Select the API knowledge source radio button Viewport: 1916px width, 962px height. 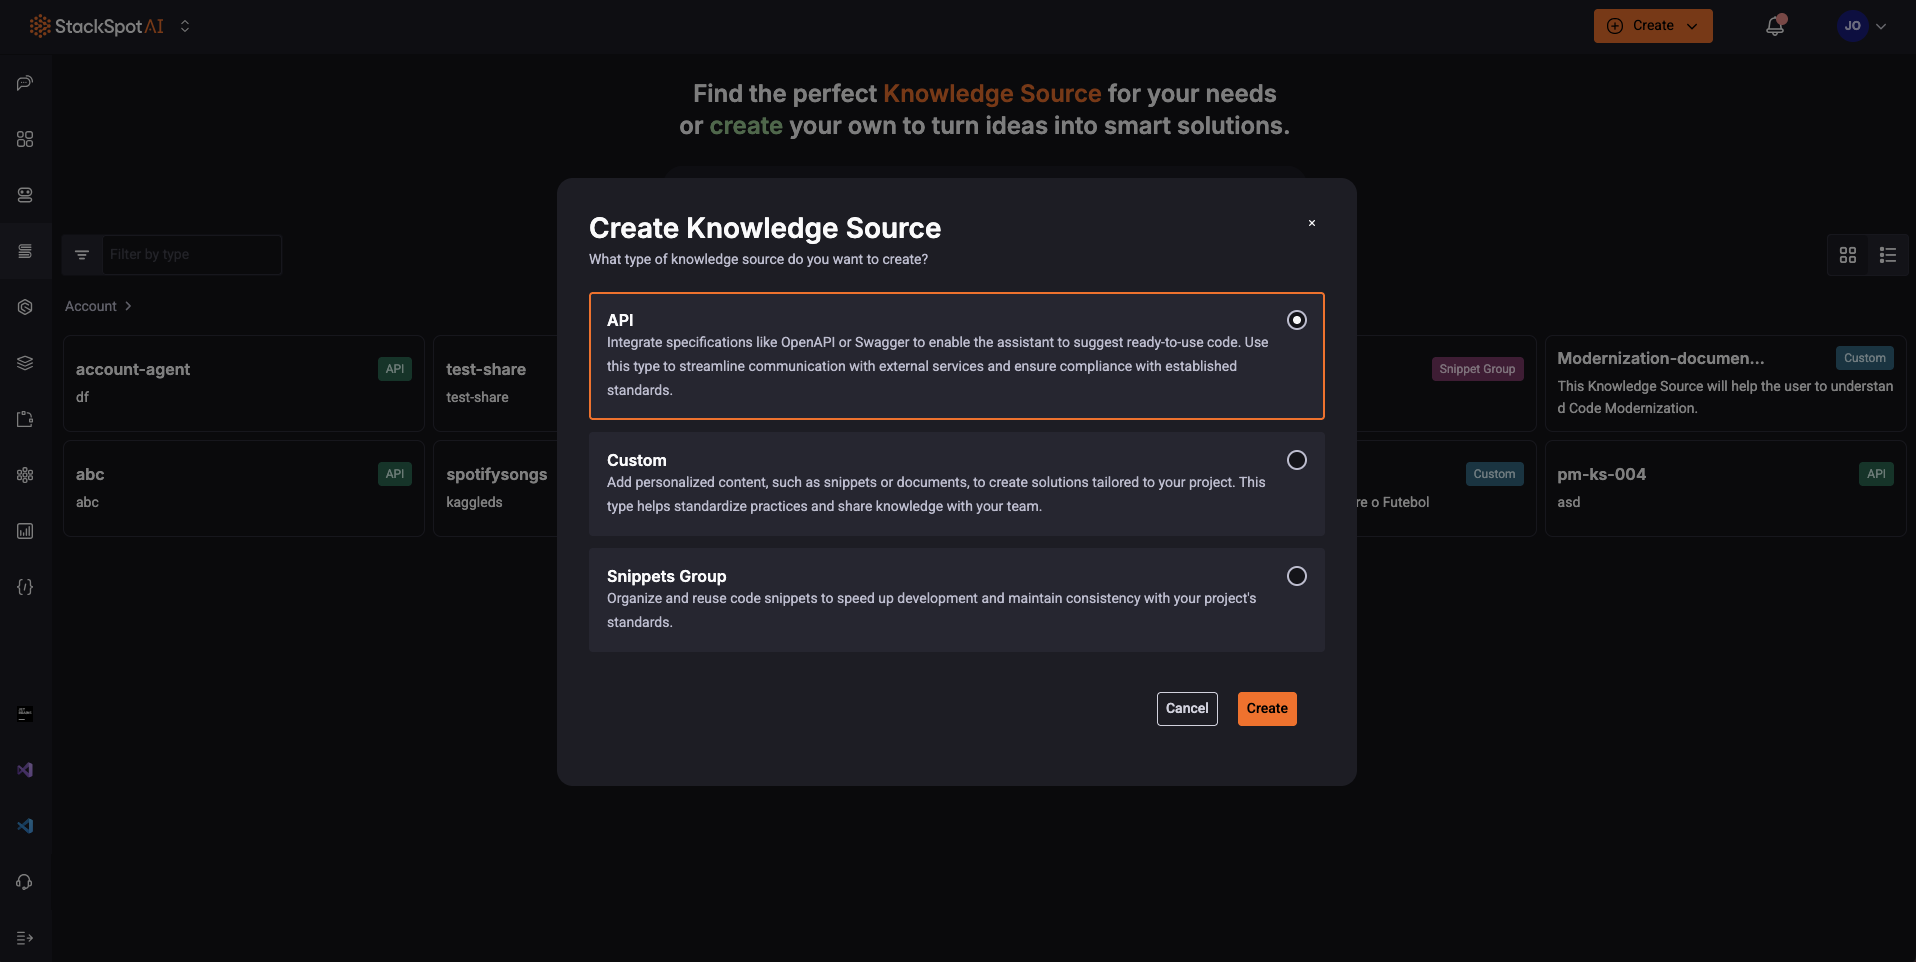(x=1296, y=320)
